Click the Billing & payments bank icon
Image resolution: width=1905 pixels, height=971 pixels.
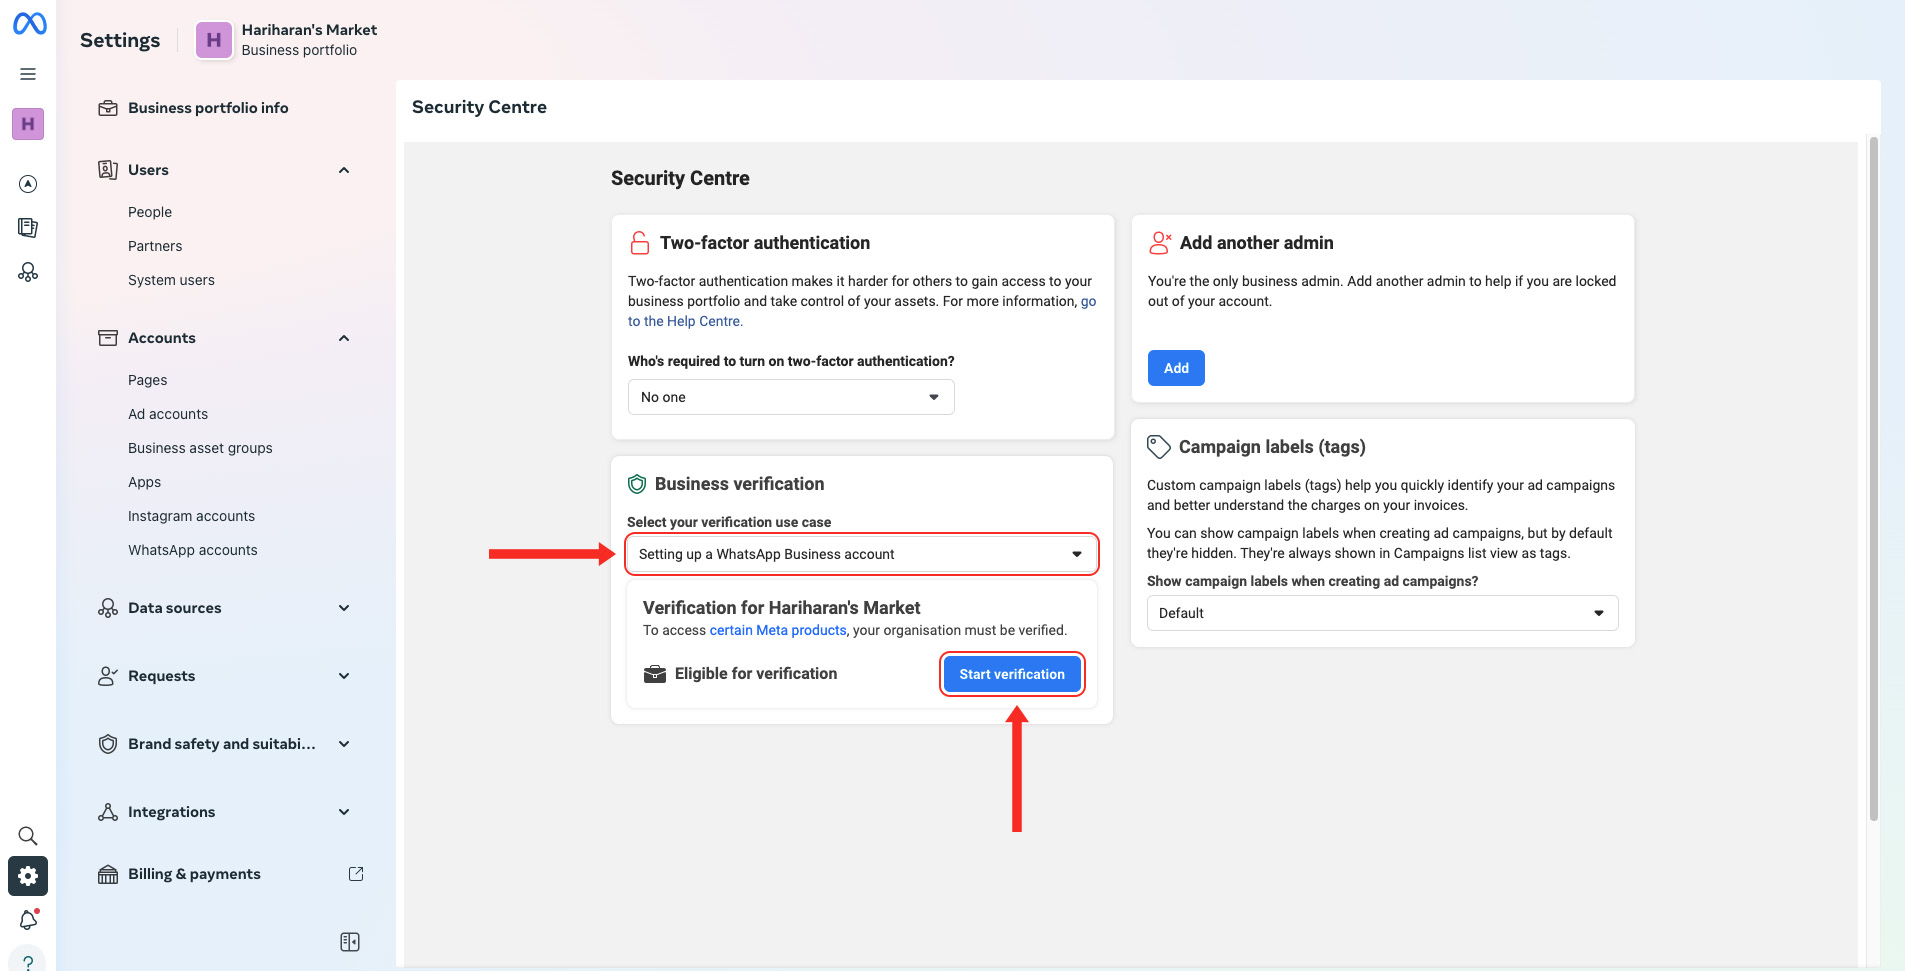coord(108,874)
